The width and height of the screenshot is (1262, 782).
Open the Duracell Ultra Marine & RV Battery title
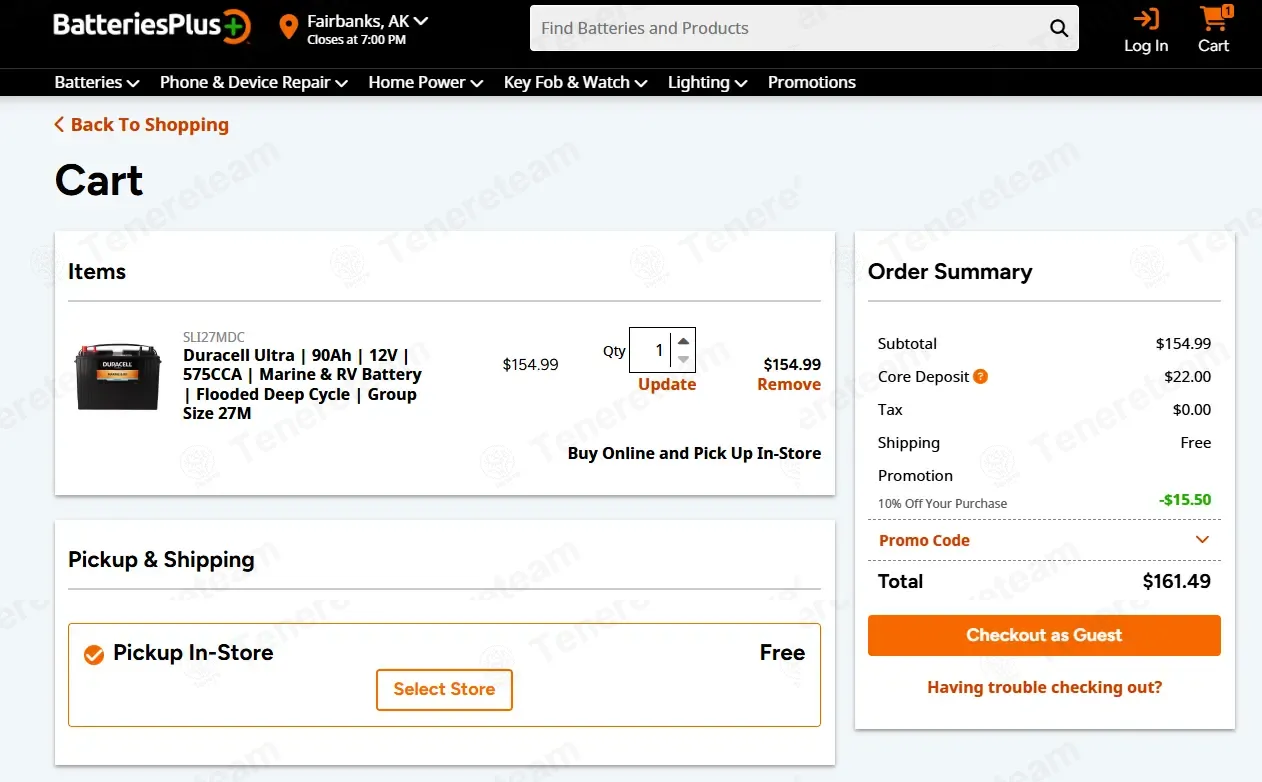[x=302, y=384]
